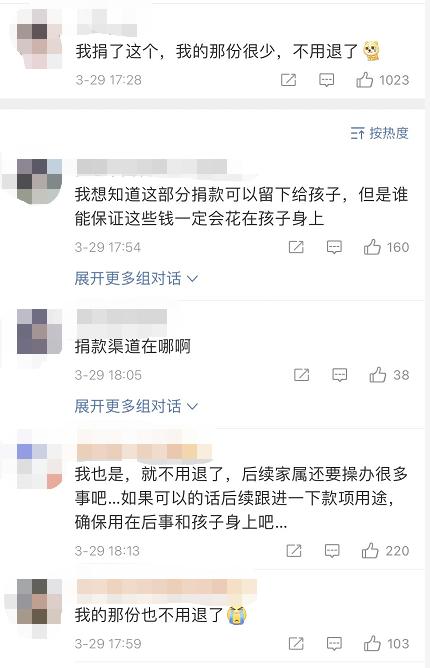
Task: Repost the 3-29 18:05 comment
Action: point(302,375)
